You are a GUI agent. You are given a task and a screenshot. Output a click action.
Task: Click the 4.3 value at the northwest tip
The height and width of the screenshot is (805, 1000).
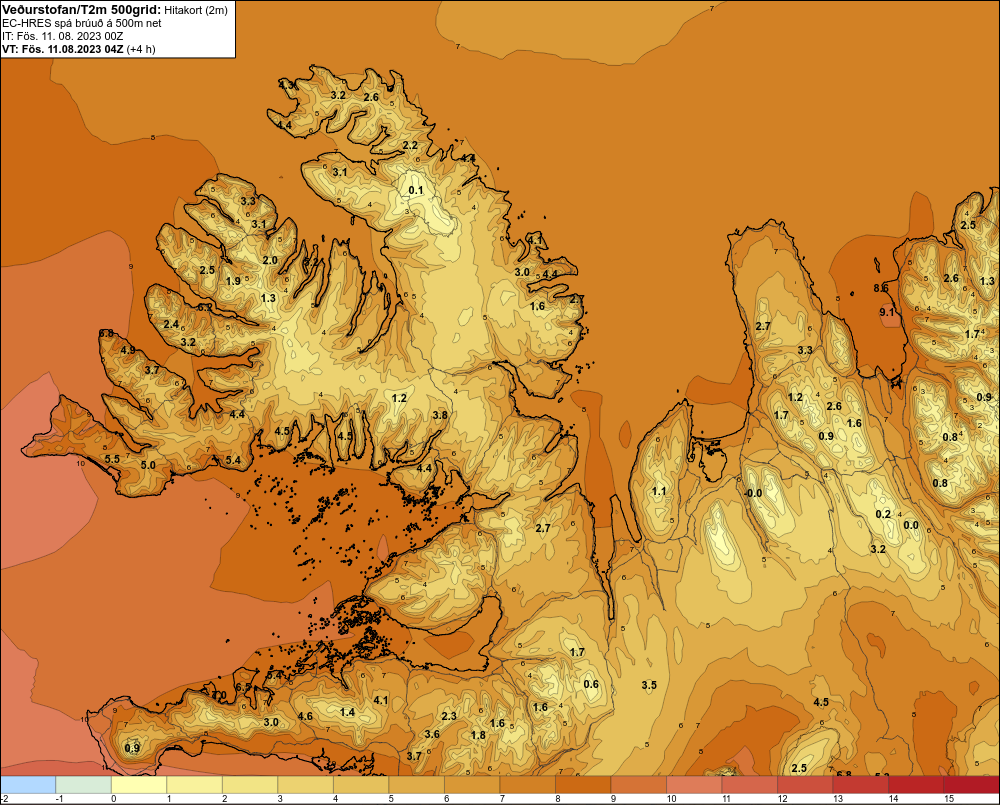pyautogui.click(x=286, y=85)
